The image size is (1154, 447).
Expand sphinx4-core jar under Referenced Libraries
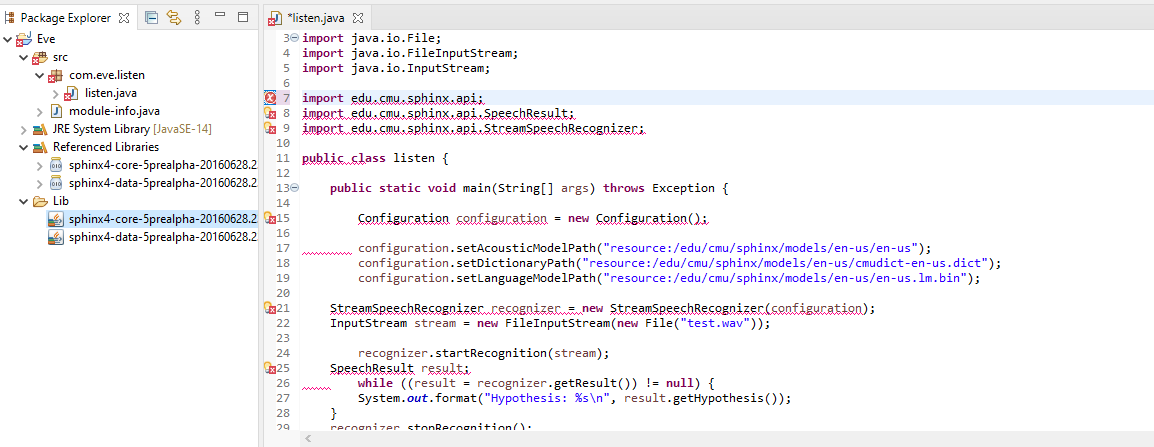(40, 165)
